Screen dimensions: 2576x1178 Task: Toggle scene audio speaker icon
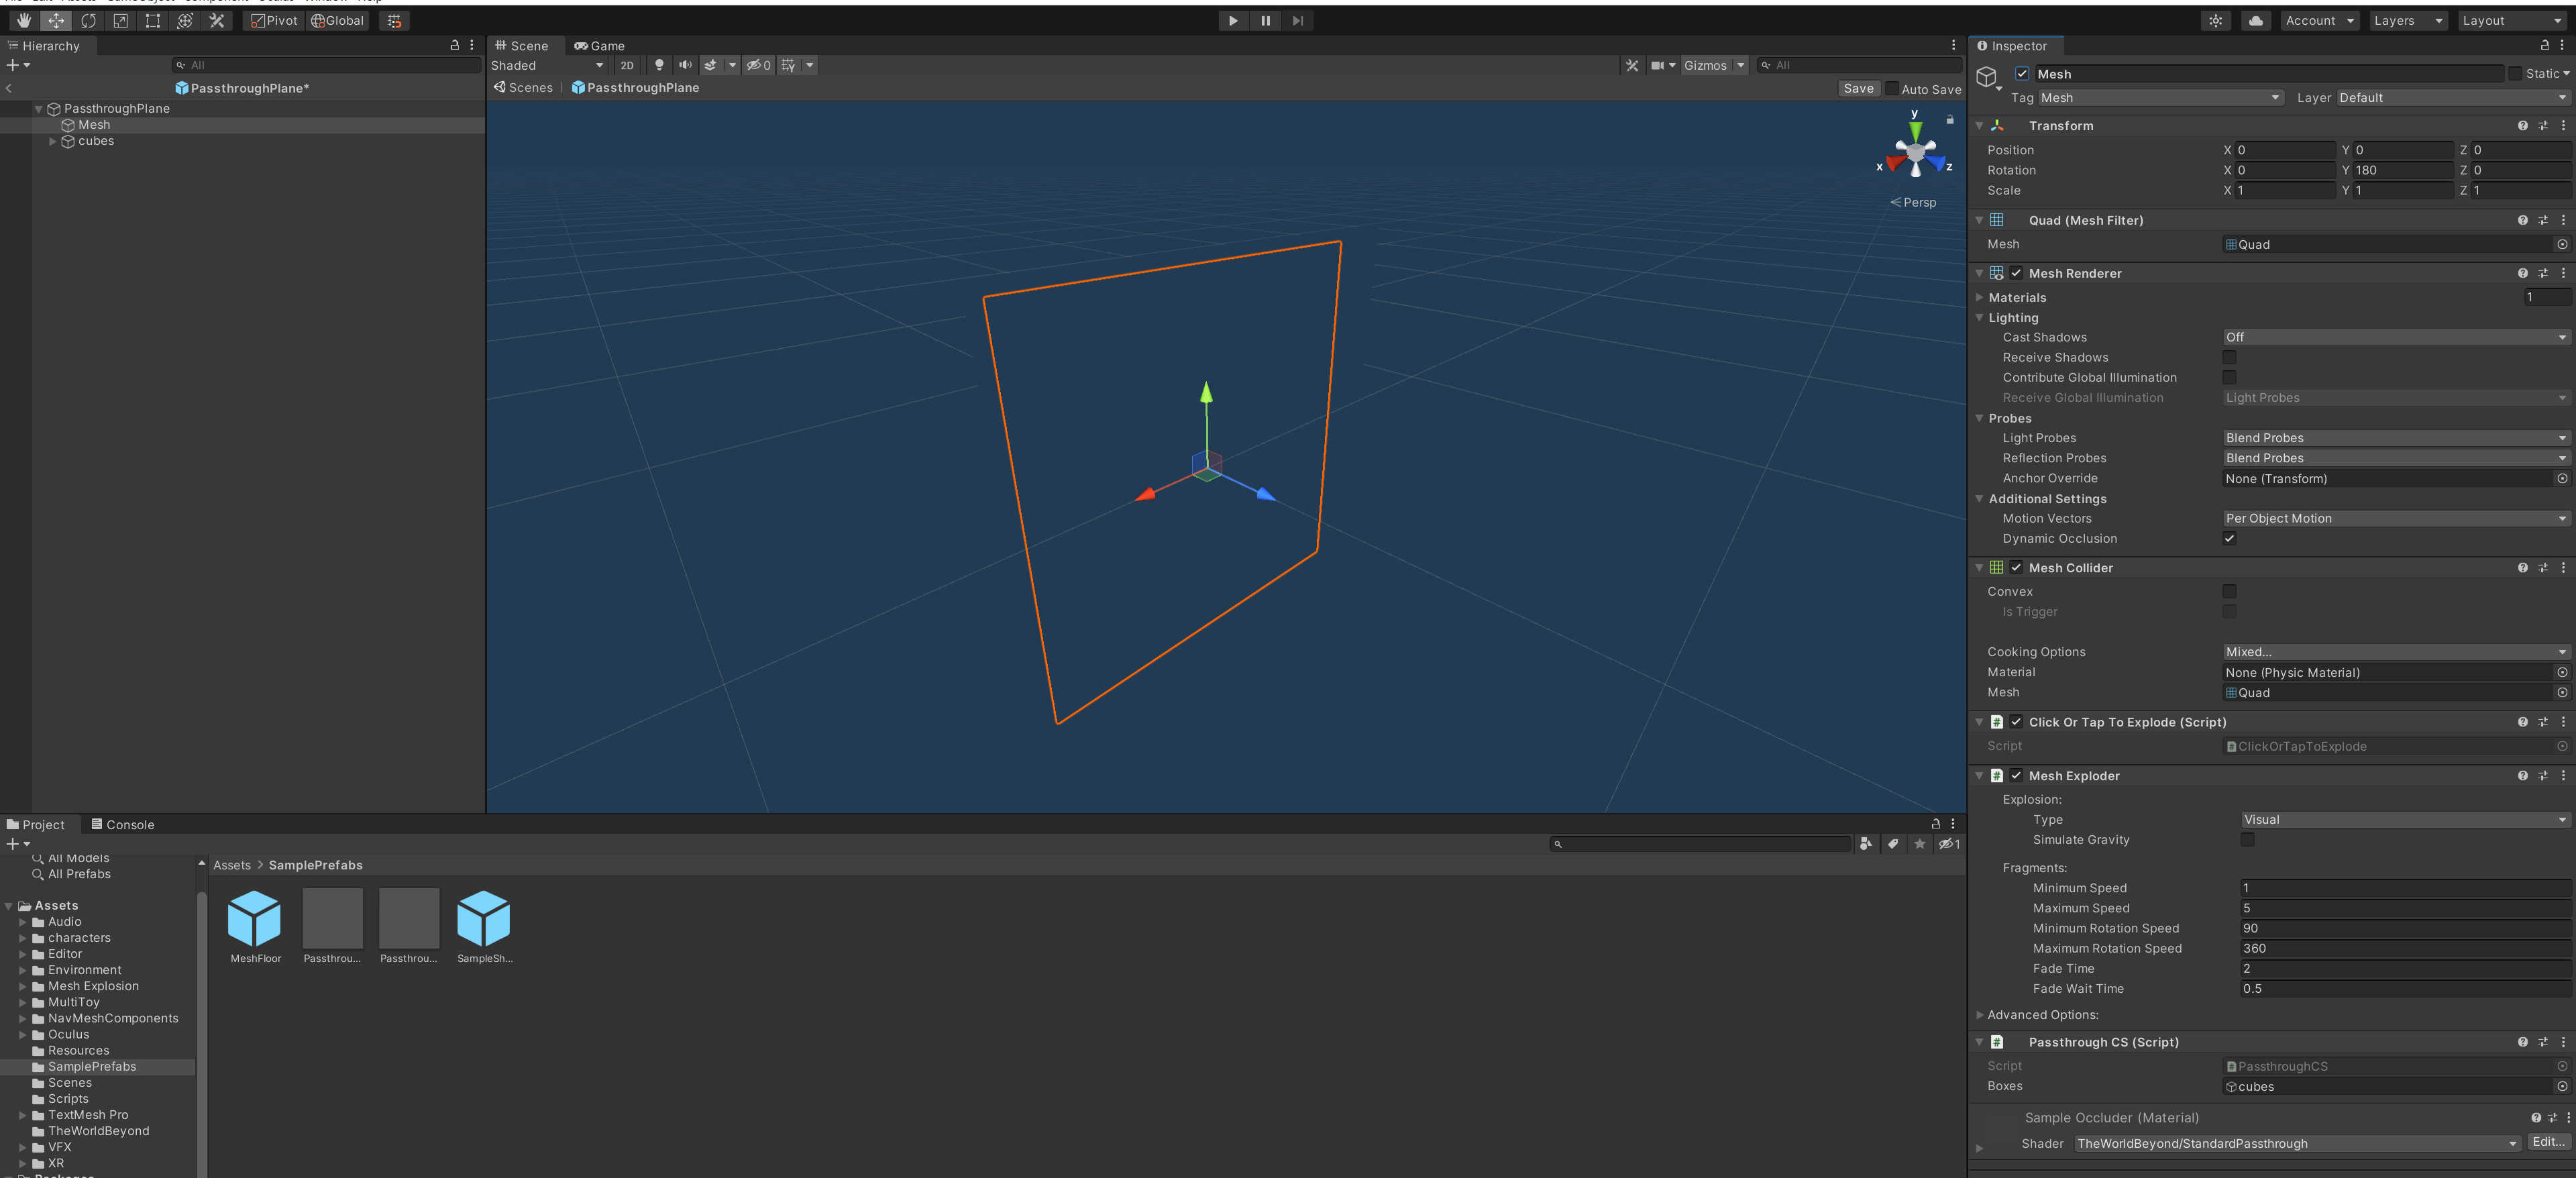pyautogui.click(x=685, y=65)
